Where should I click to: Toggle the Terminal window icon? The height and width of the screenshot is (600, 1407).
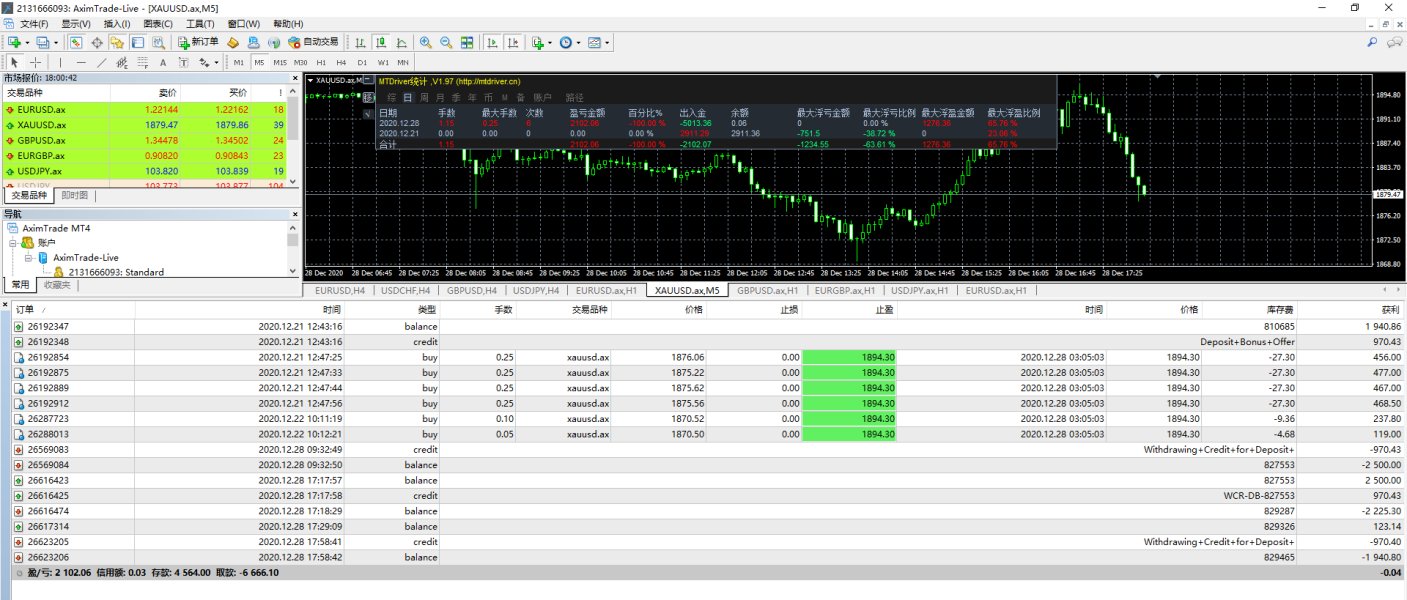[x=137, y=42]
